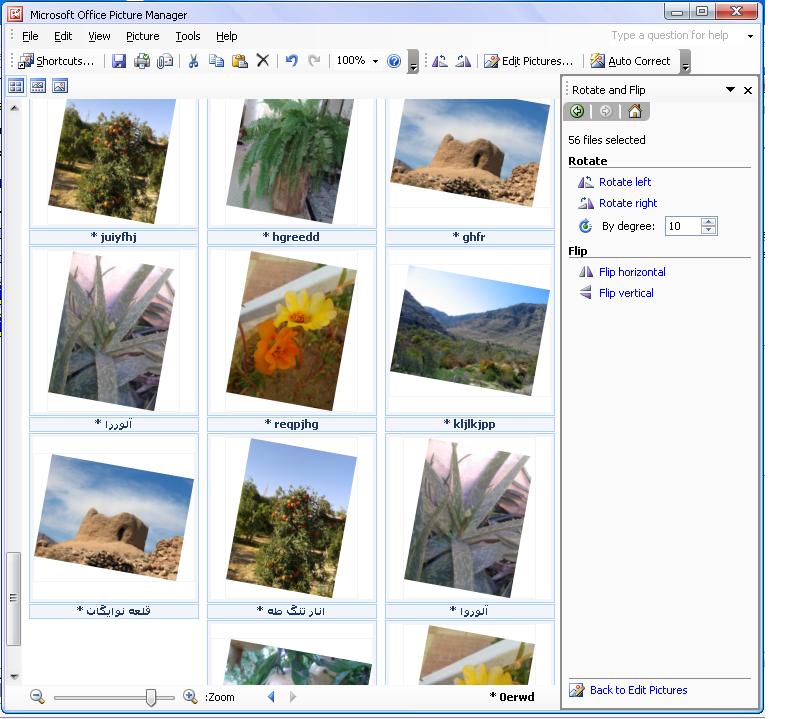Click the Rotate right link
786x719 pixels.
(628, 203)
